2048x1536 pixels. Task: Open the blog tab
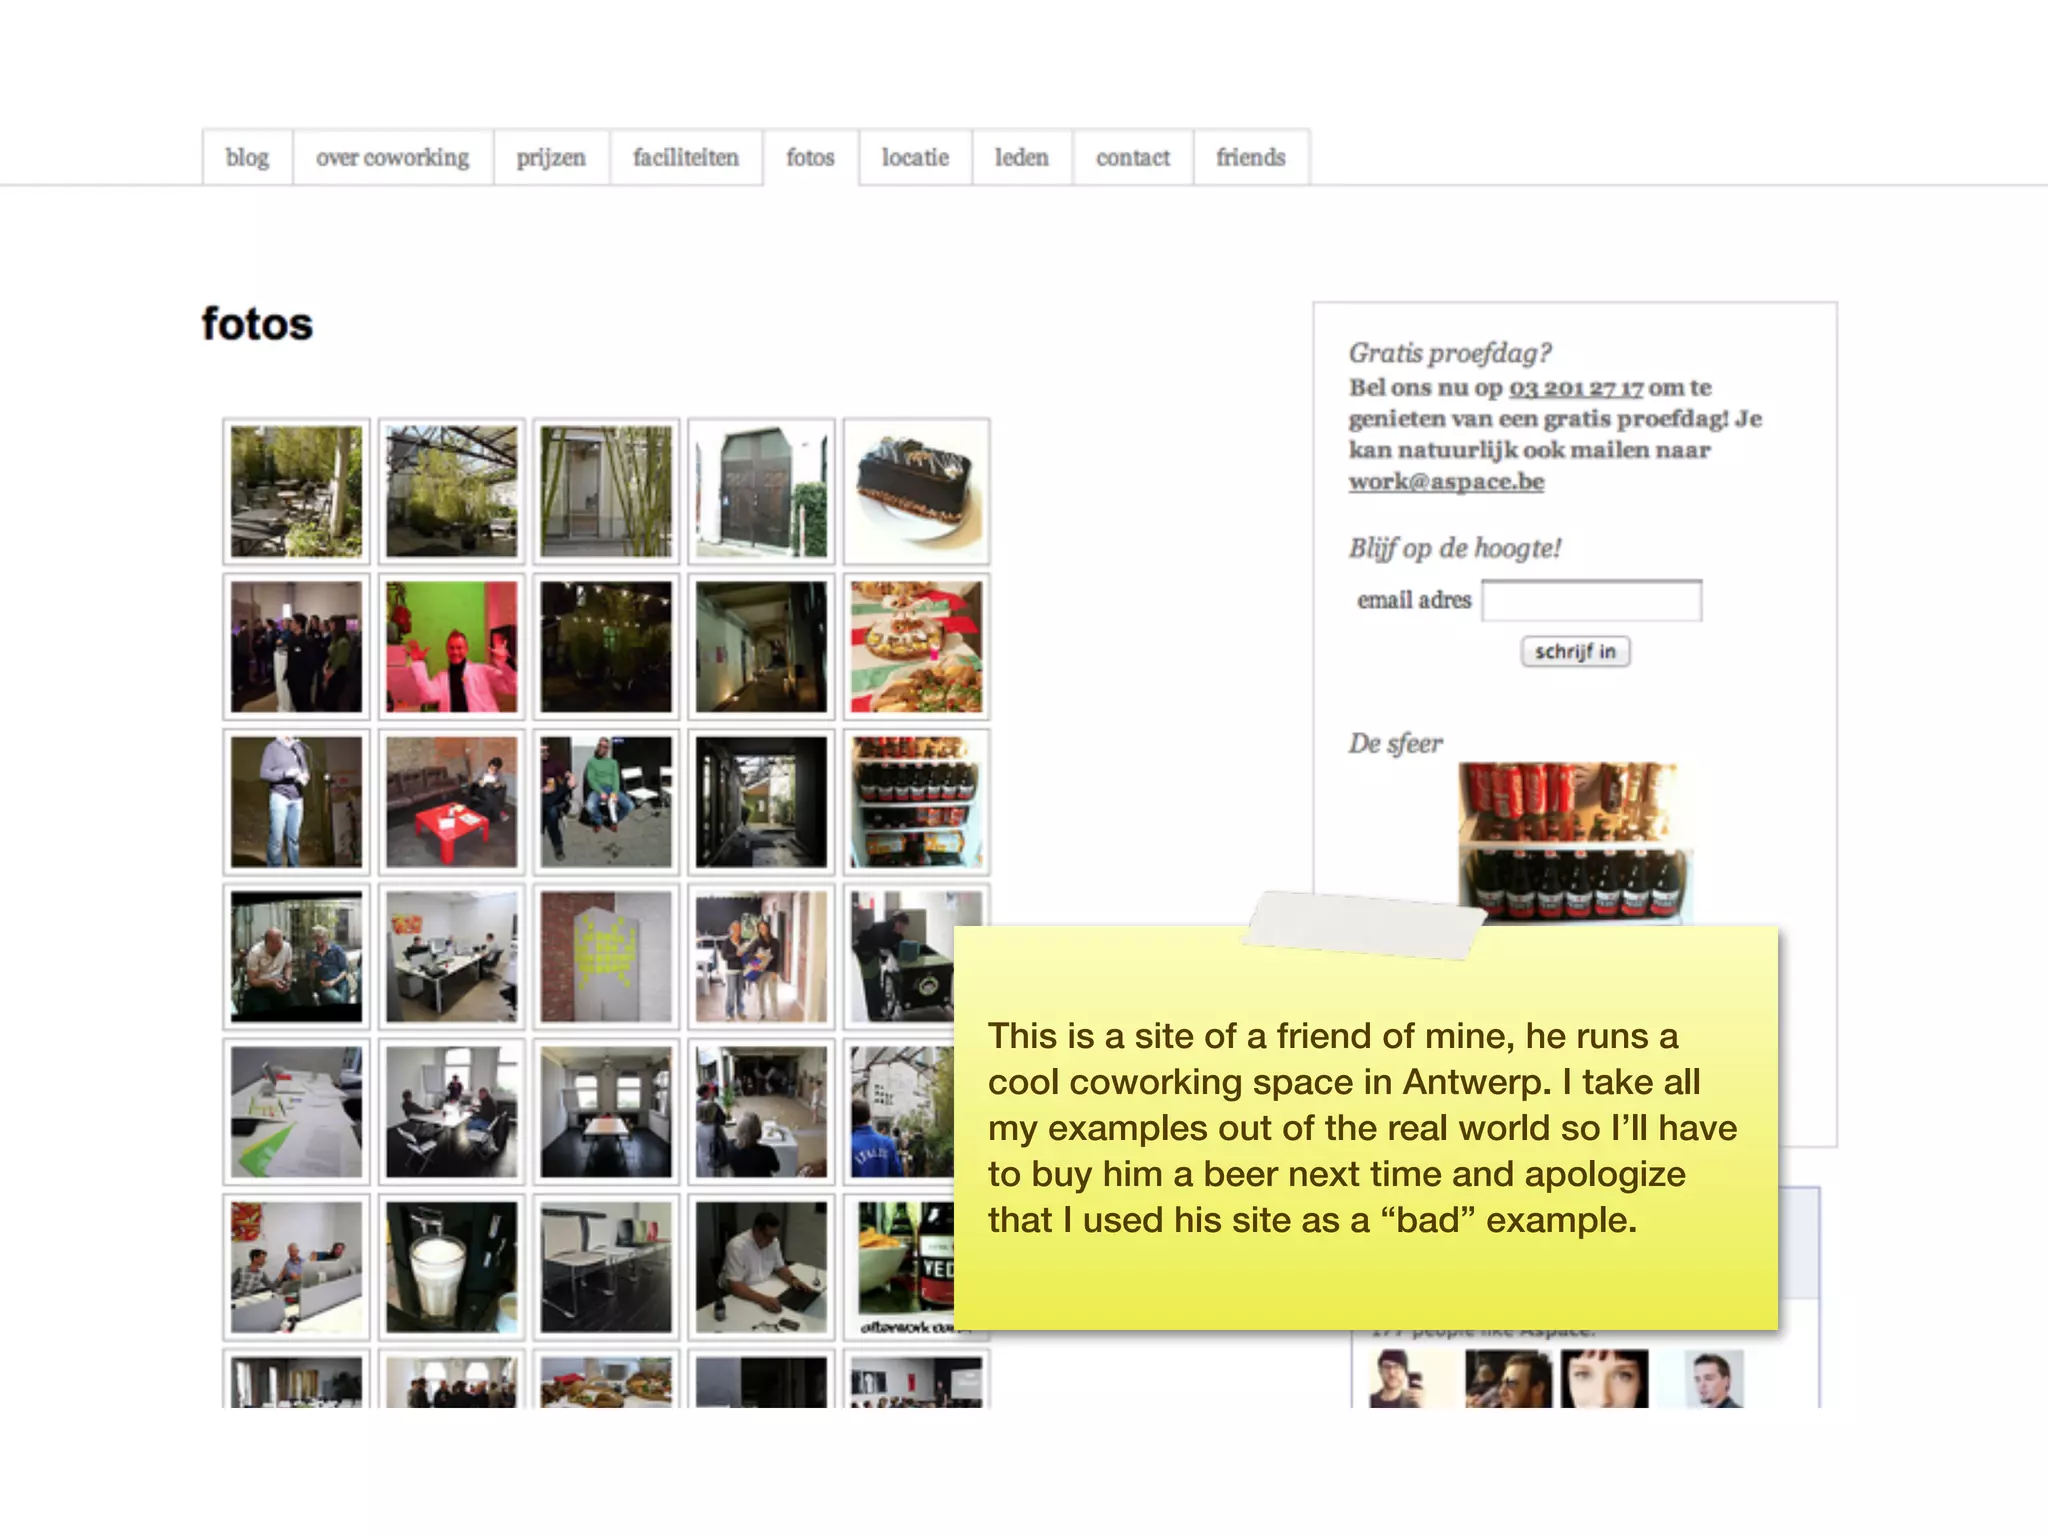pyautogui.click(x=247, y=158)
